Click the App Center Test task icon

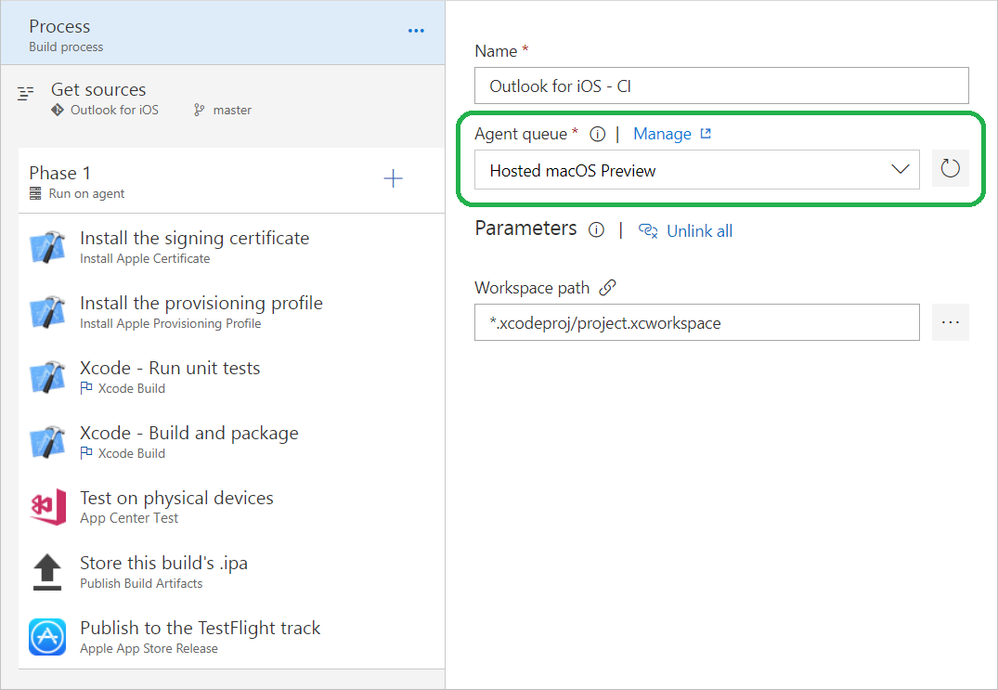pos(48,507)
